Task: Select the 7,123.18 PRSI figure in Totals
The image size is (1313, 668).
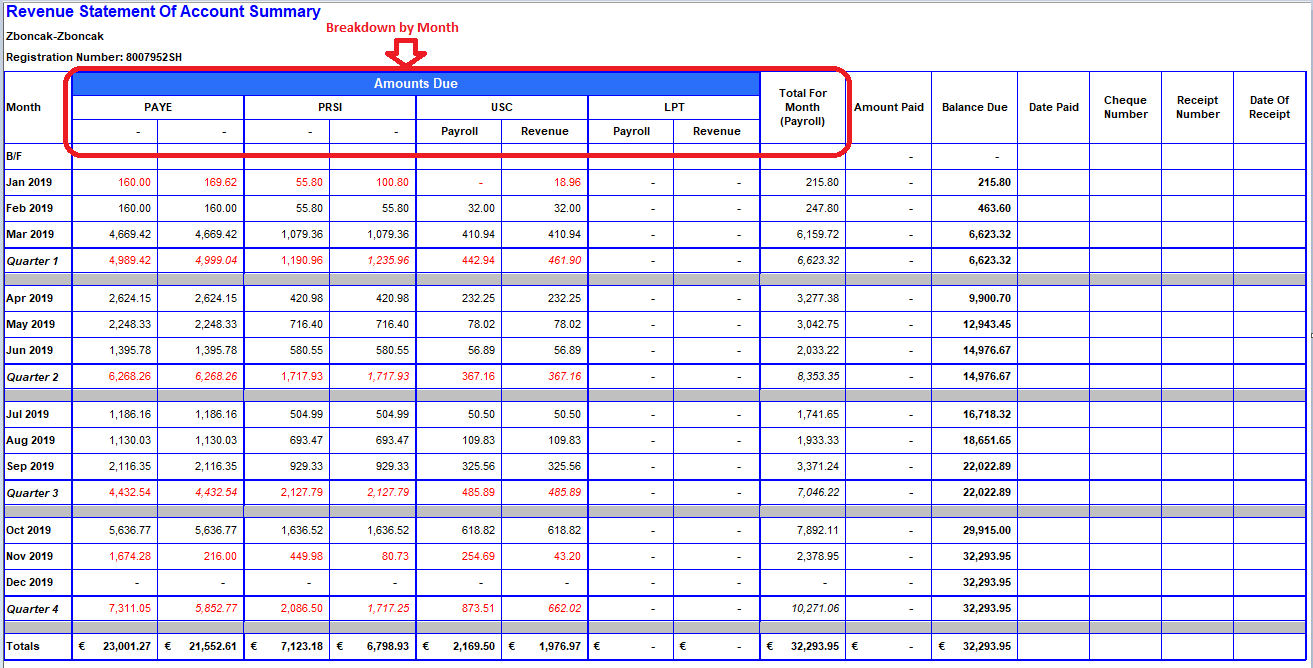Action: click(302, 646)
